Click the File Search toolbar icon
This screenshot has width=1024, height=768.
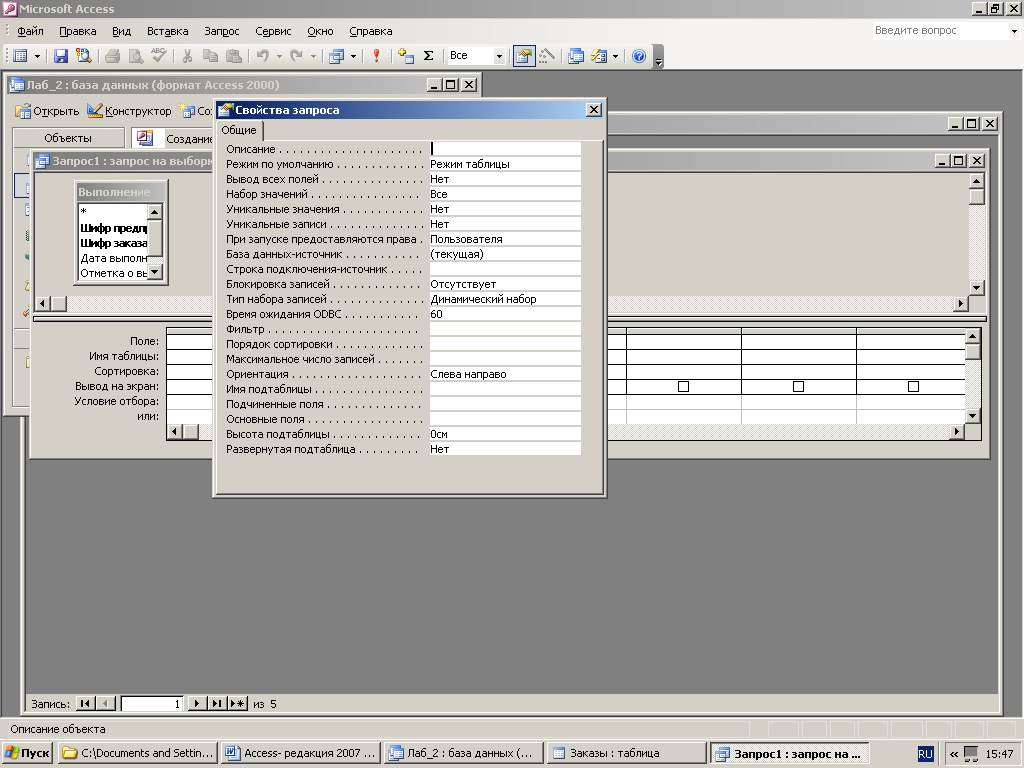click(x=84, y=56)
